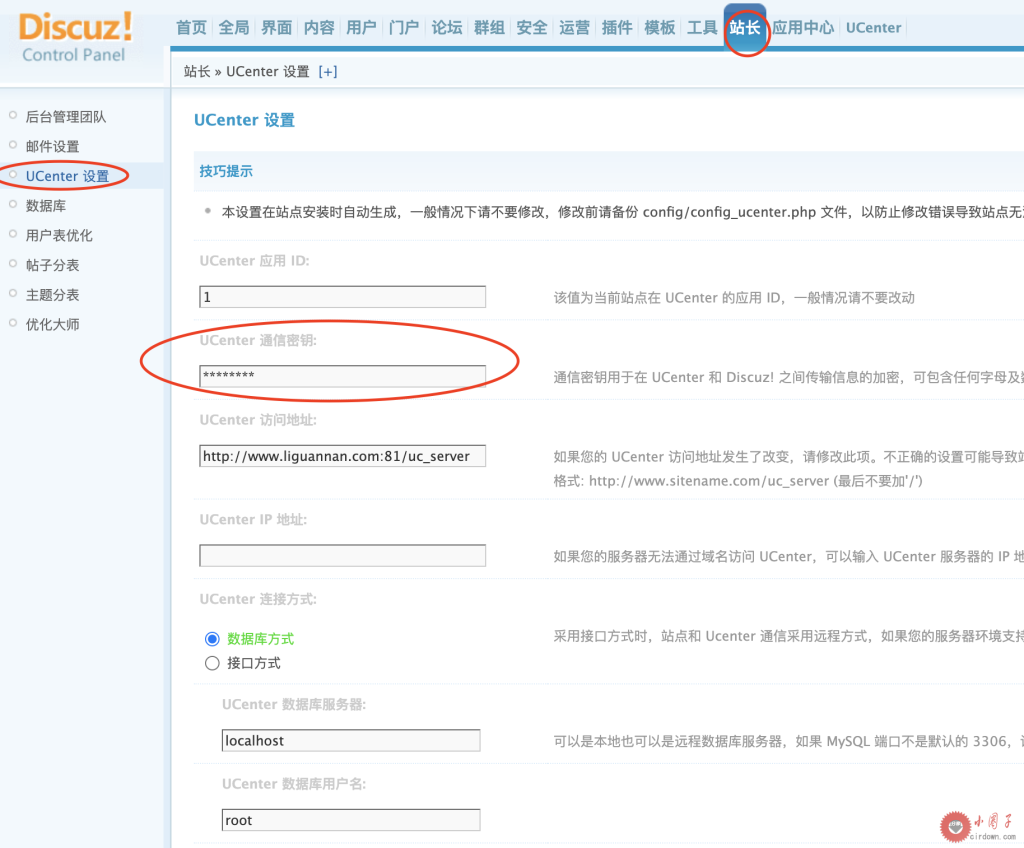
Task: Open 数据库 in the sidebar
Action: 46,206
